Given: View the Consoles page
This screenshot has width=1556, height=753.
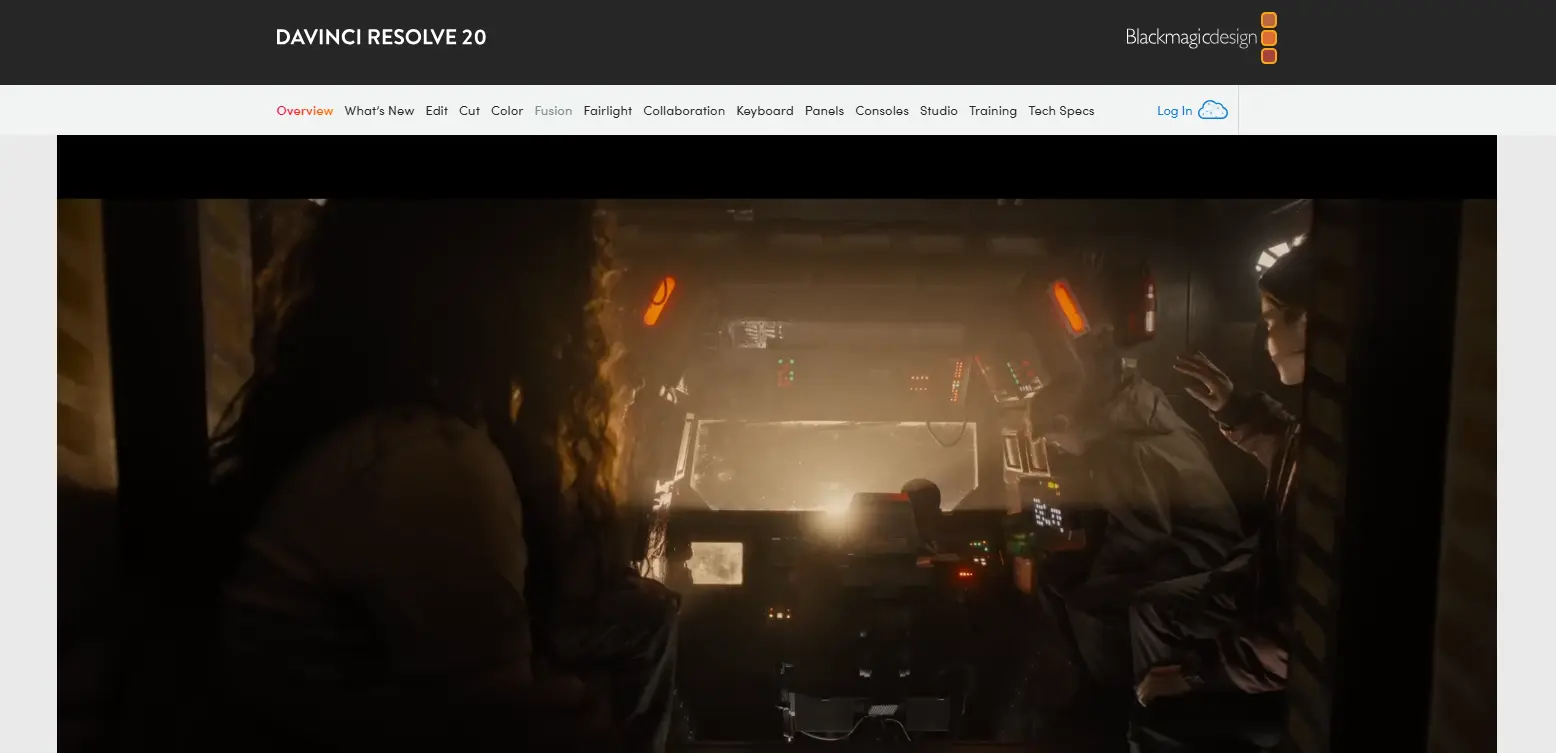Looking at the screenshot, I should [882, 110].
